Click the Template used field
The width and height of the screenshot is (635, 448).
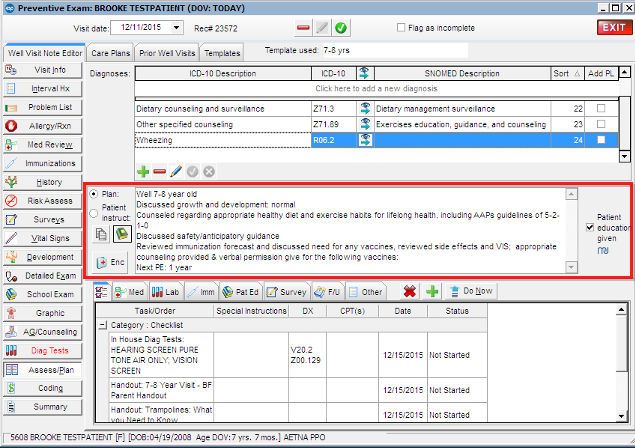point(395,51)
